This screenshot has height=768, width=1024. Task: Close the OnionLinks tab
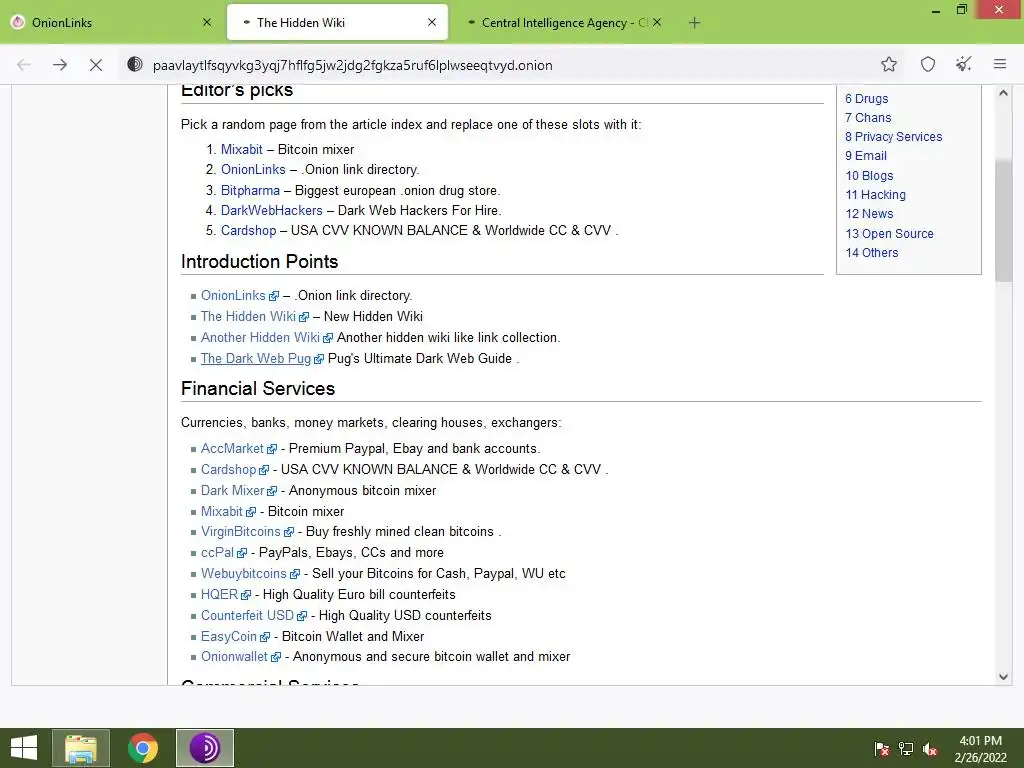coord(207,22)
